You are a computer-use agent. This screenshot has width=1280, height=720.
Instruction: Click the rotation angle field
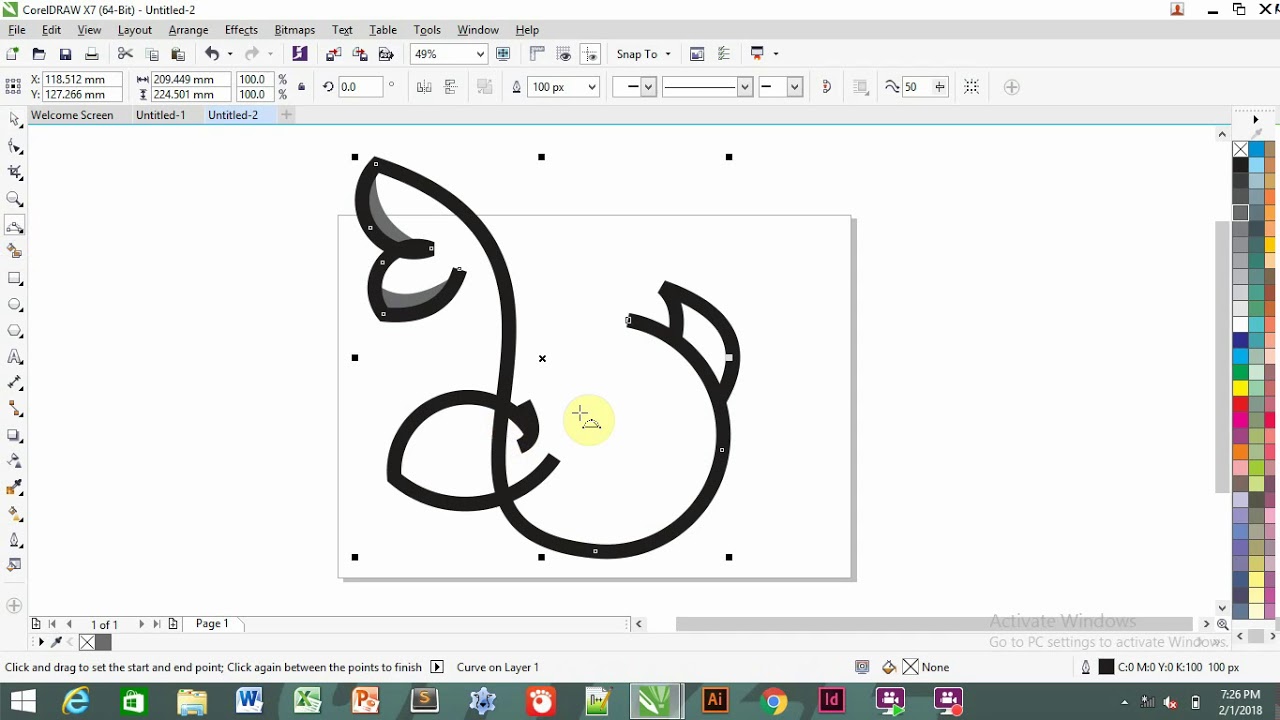(361, 87)
